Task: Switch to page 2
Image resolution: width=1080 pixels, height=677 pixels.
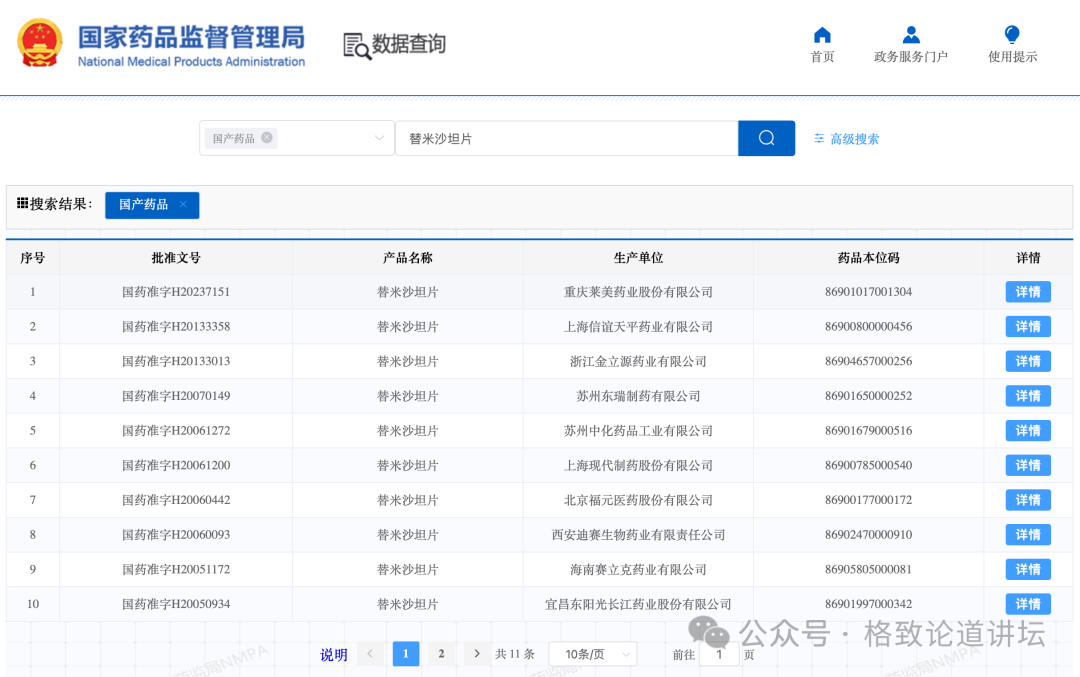Action: pyautogui.click(x=441, y=654)
